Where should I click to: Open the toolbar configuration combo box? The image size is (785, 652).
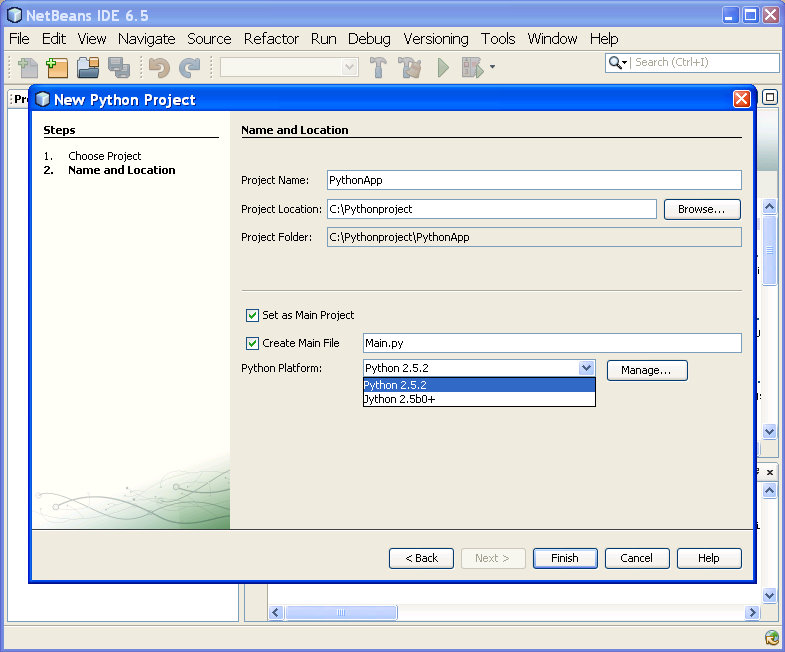[x=289, y=67]
